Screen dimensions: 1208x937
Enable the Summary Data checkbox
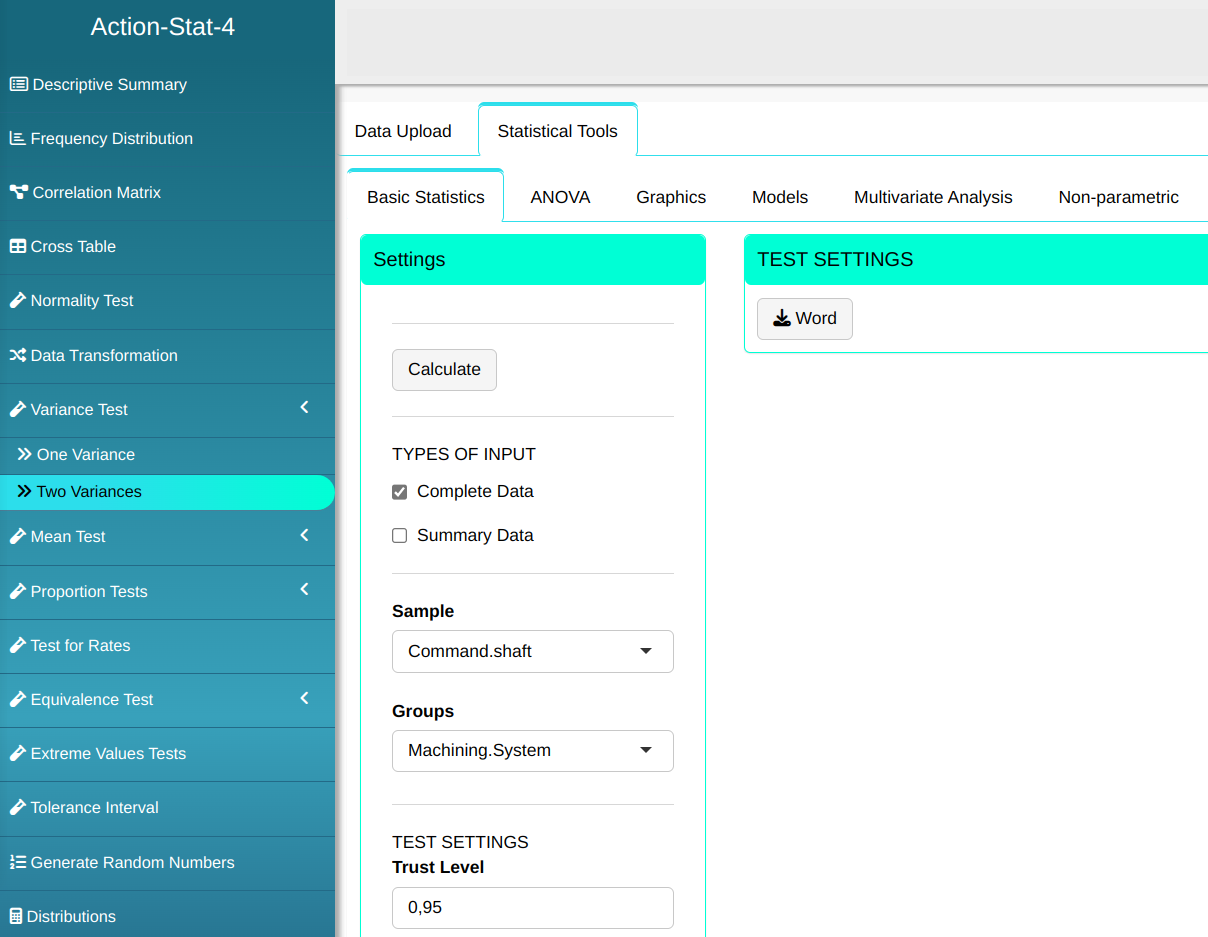pos(400,536)
